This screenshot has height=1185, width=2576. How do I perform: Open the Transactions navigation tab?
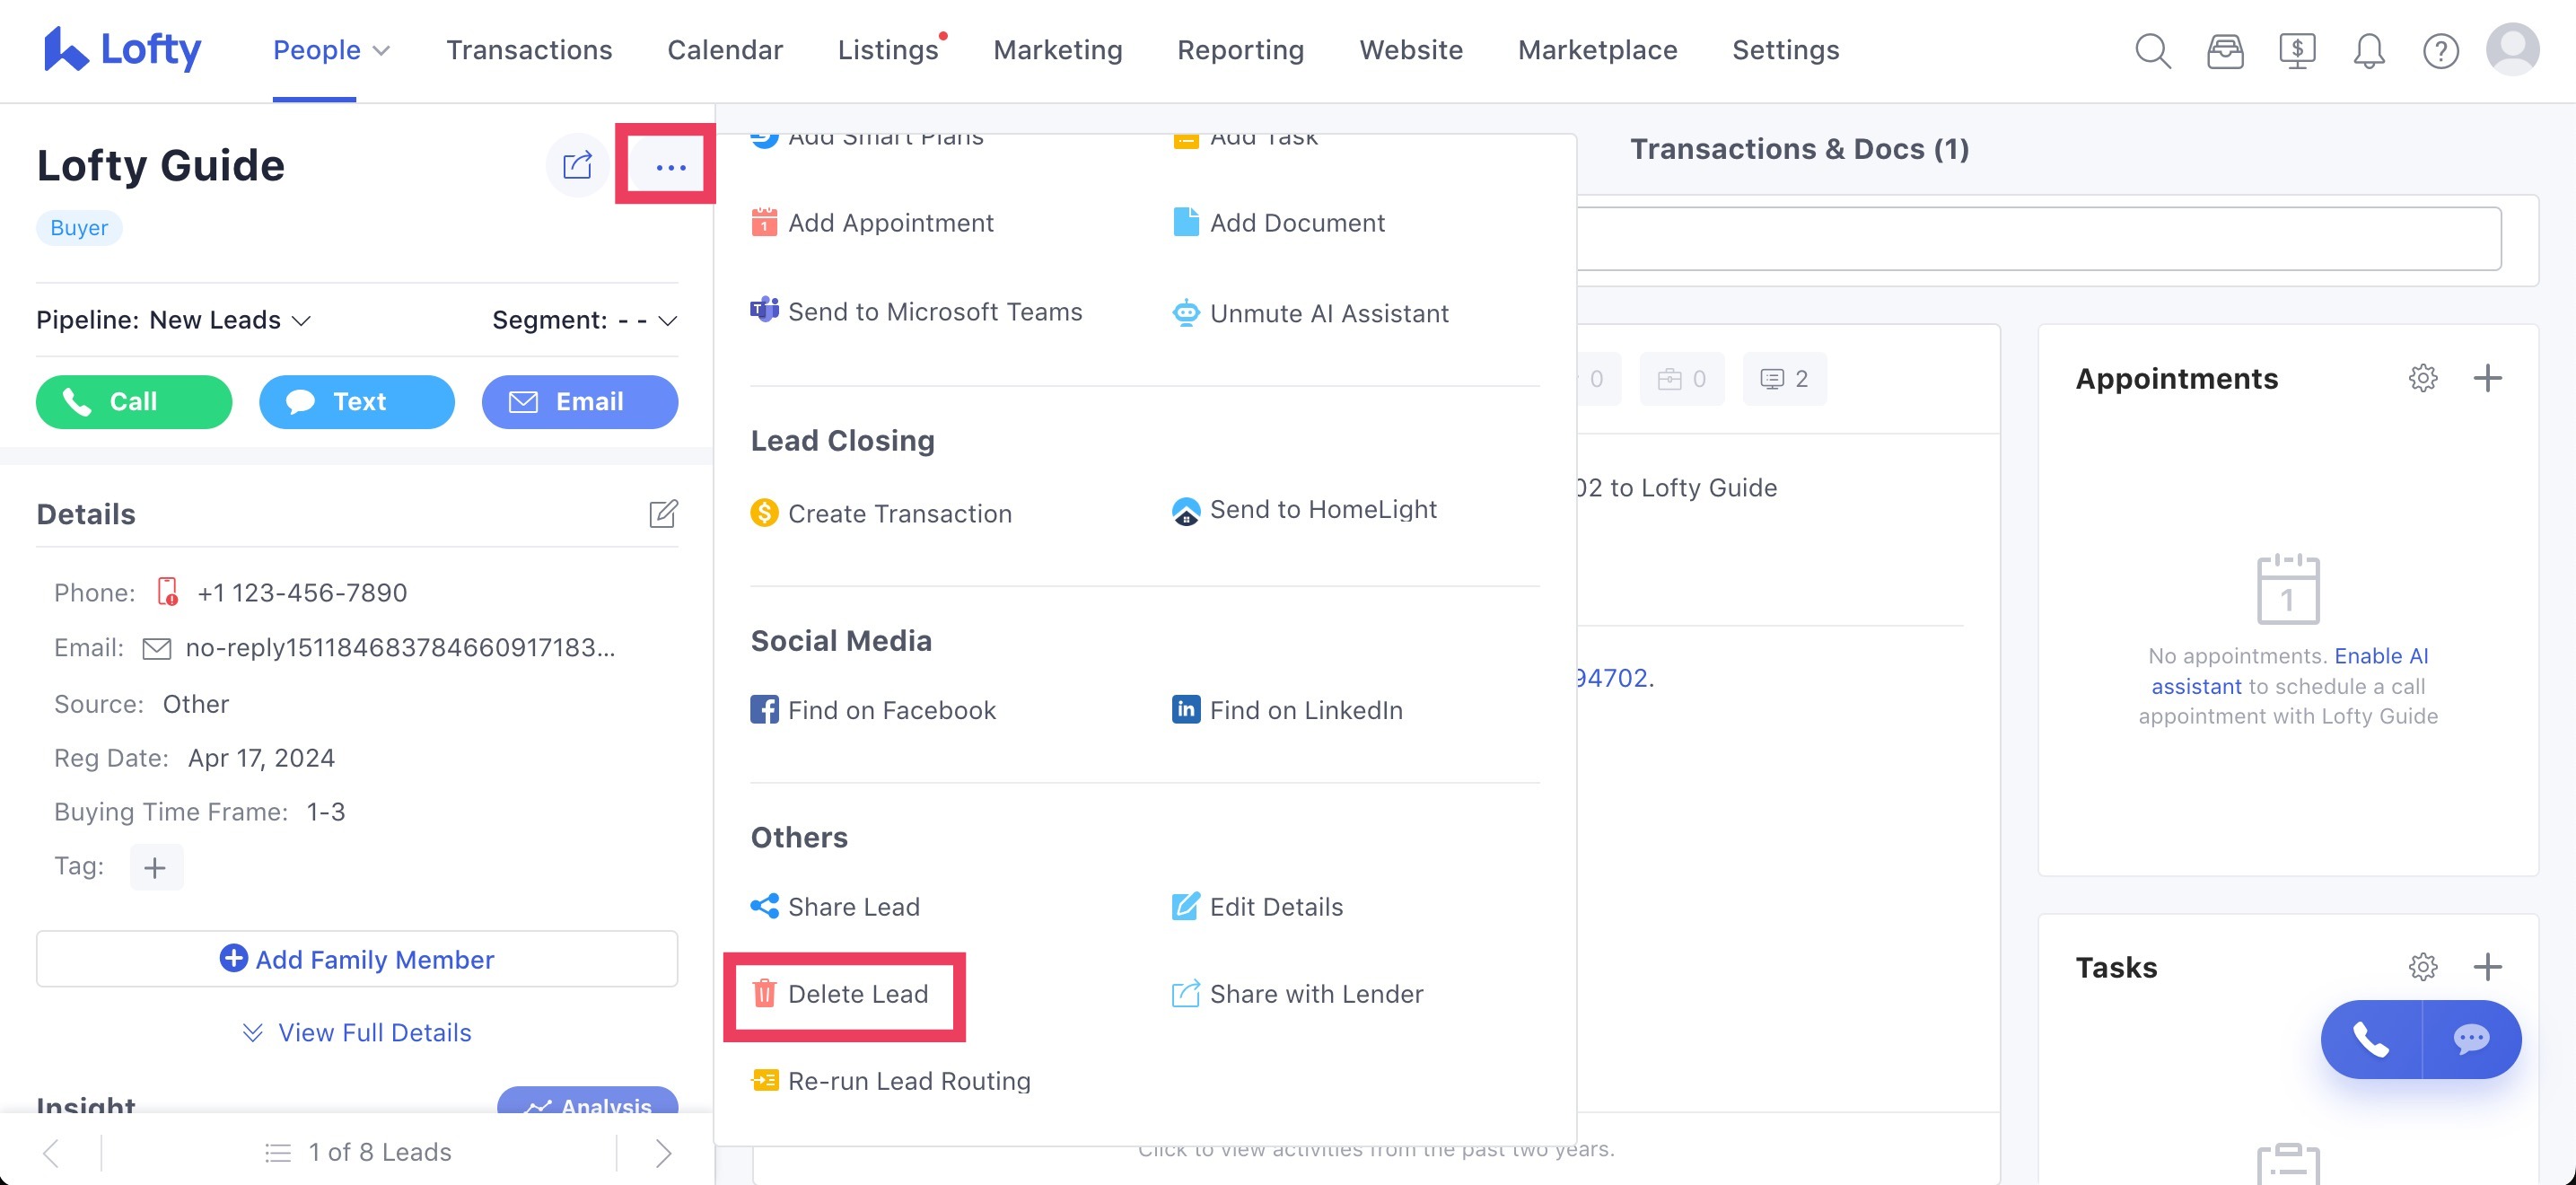click(x=528, y=50)
